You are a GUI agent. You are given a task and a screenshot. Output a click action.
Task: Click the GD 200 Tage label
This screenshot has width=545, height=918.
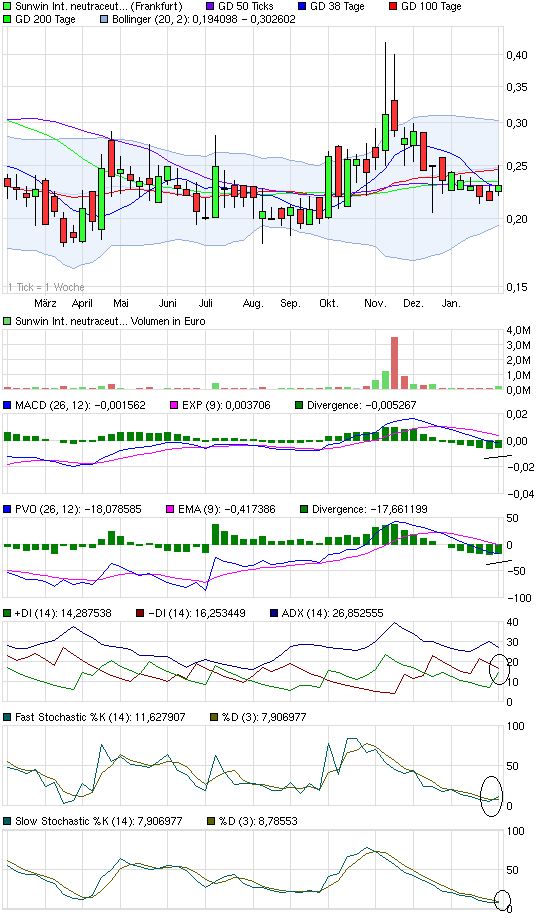coord(45,19)
